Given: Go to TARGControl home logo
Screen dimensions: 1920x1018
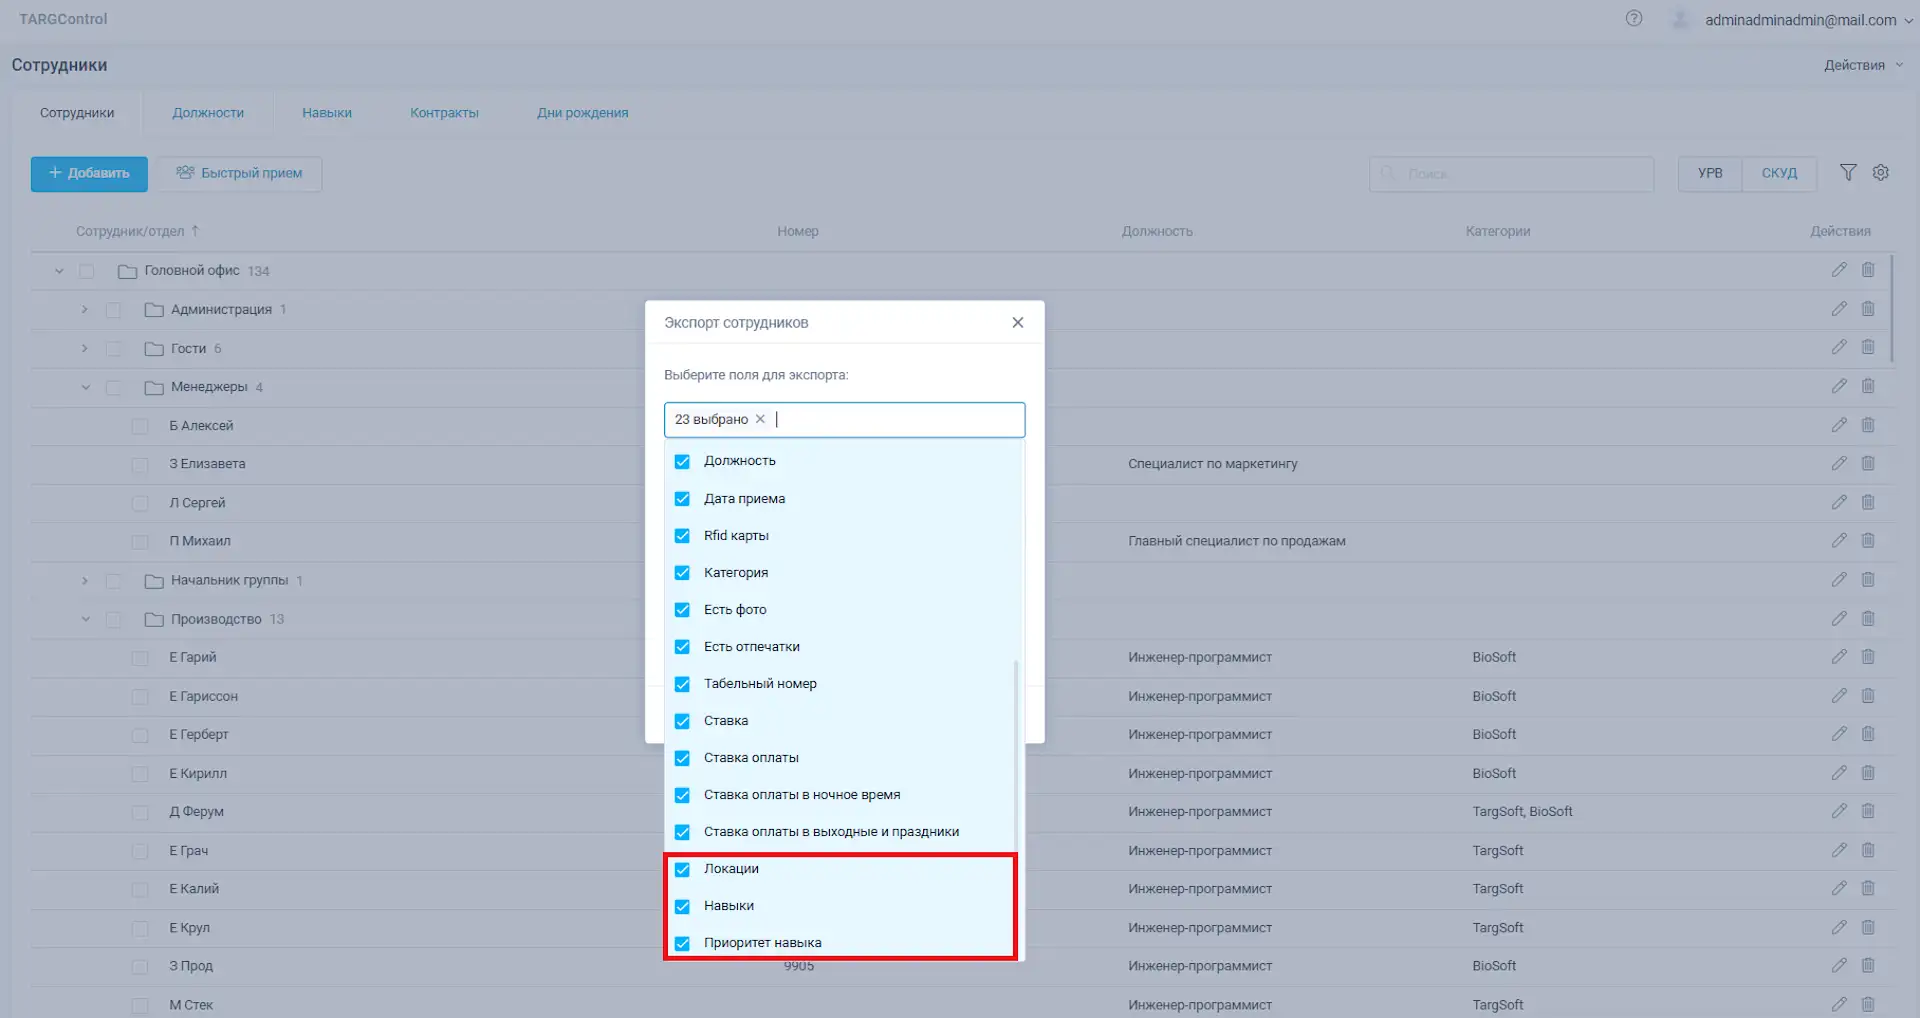Looking at the screenshot, I should point(63,19).
